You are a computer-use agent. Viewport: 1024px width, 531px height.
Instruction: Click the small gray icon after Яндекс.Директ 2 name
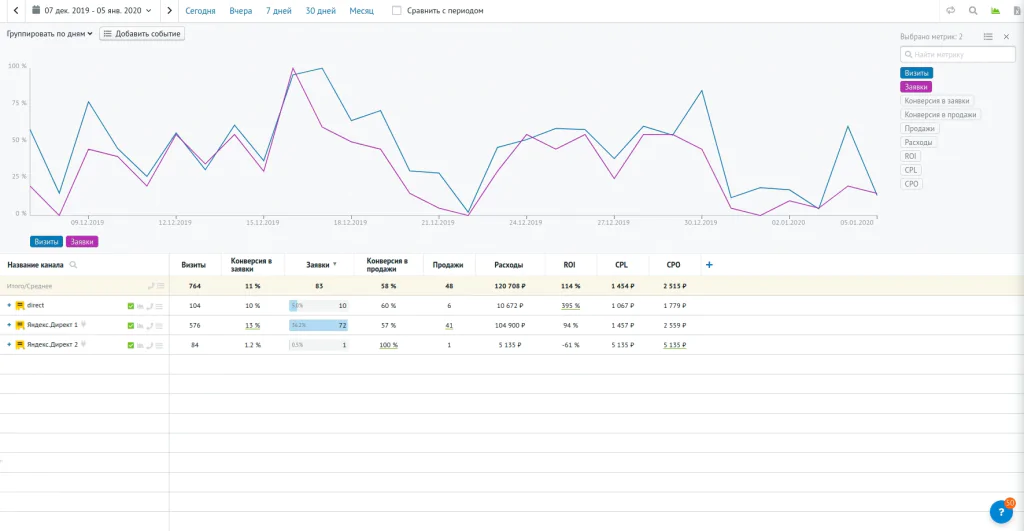pyautogui.click(x=84, y=344)
